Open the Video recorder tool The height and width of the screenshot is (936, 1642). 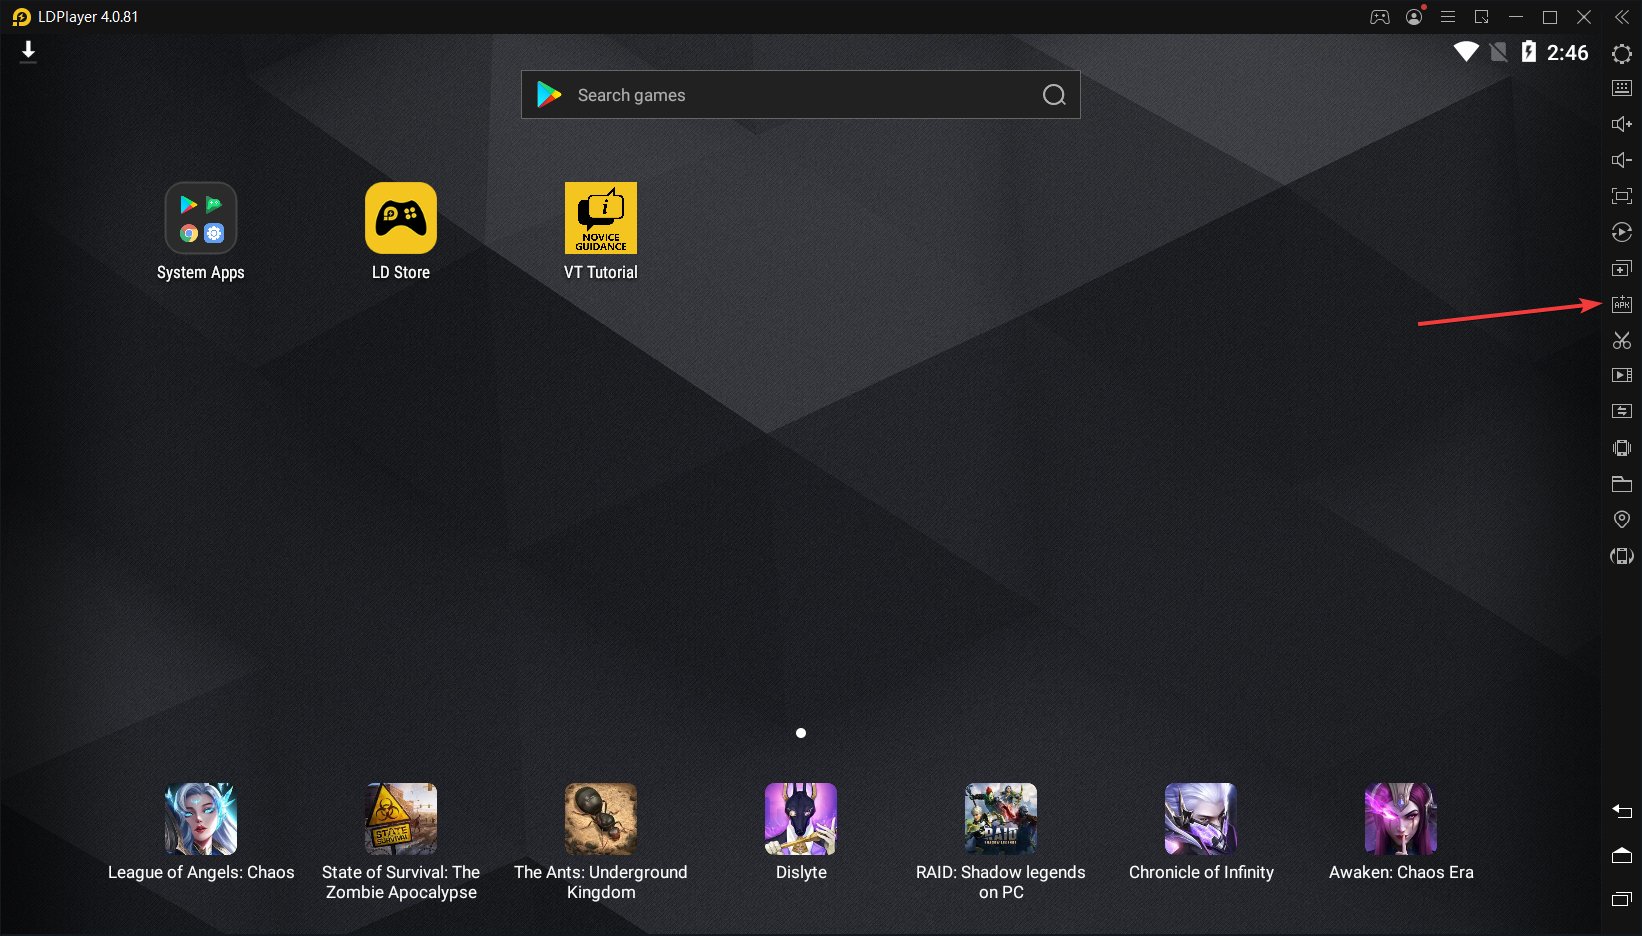(1622, 375)
